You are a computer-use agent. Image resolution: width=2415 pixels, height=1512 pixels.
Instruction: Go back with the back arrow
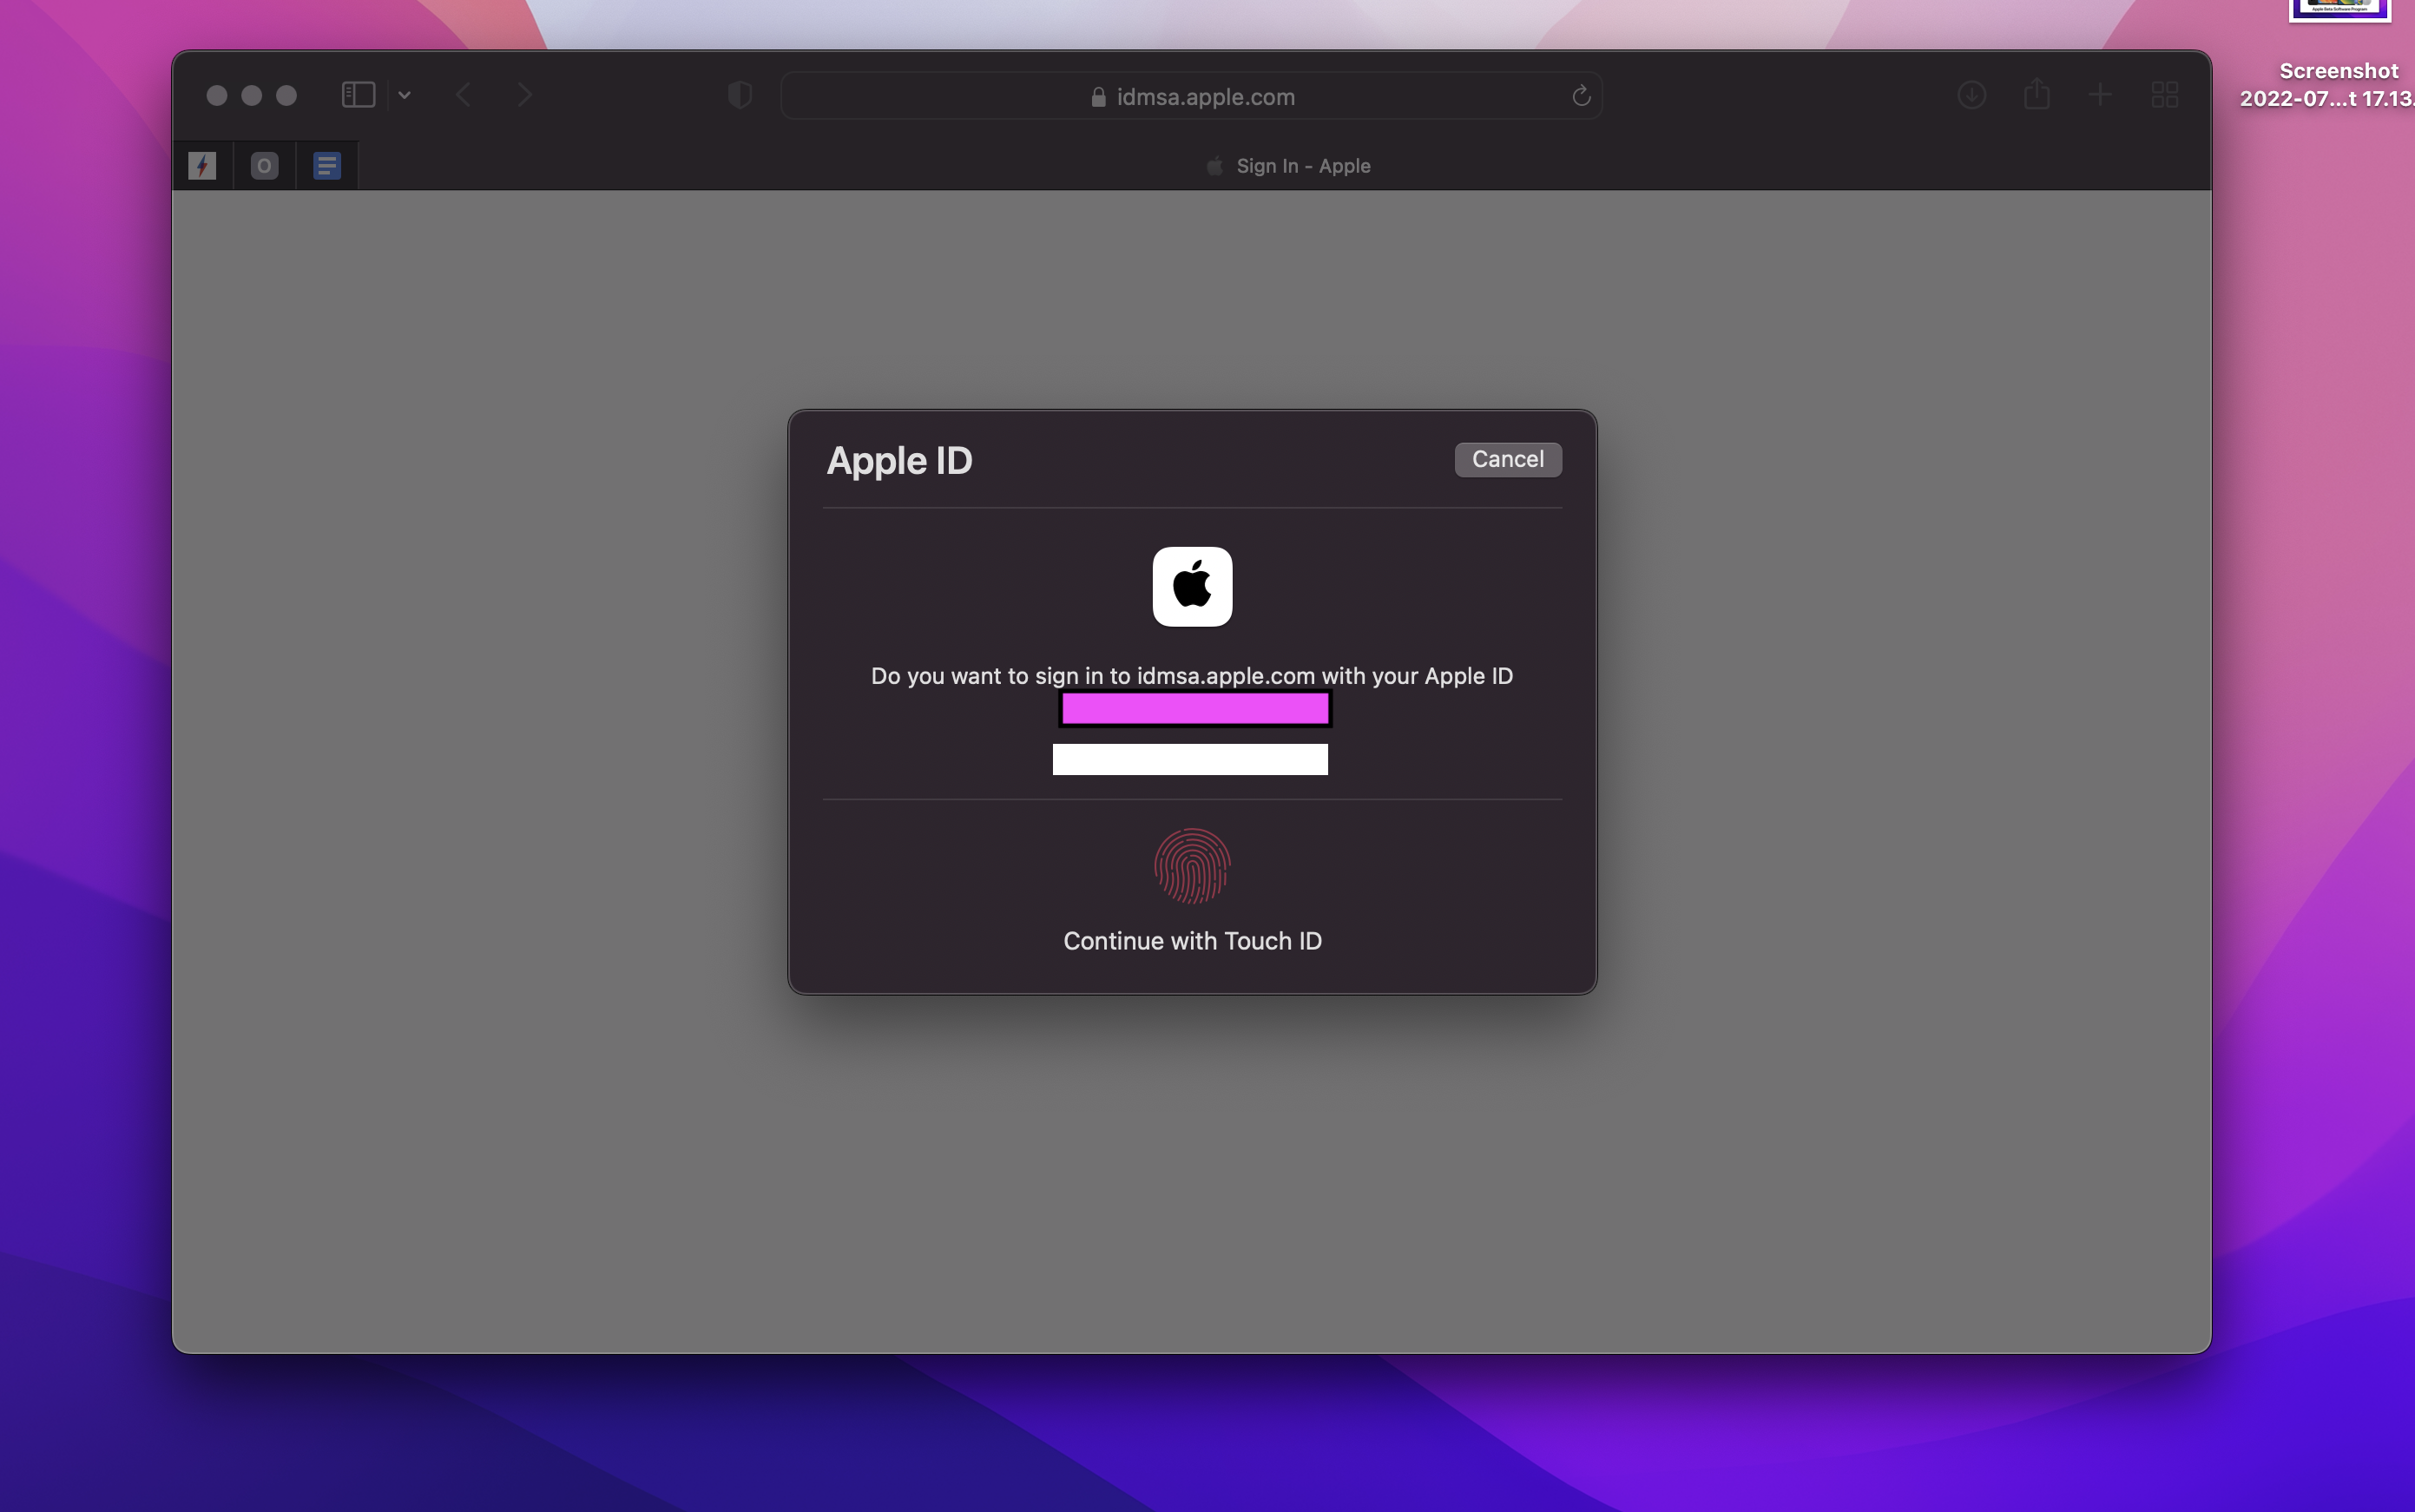463,95
